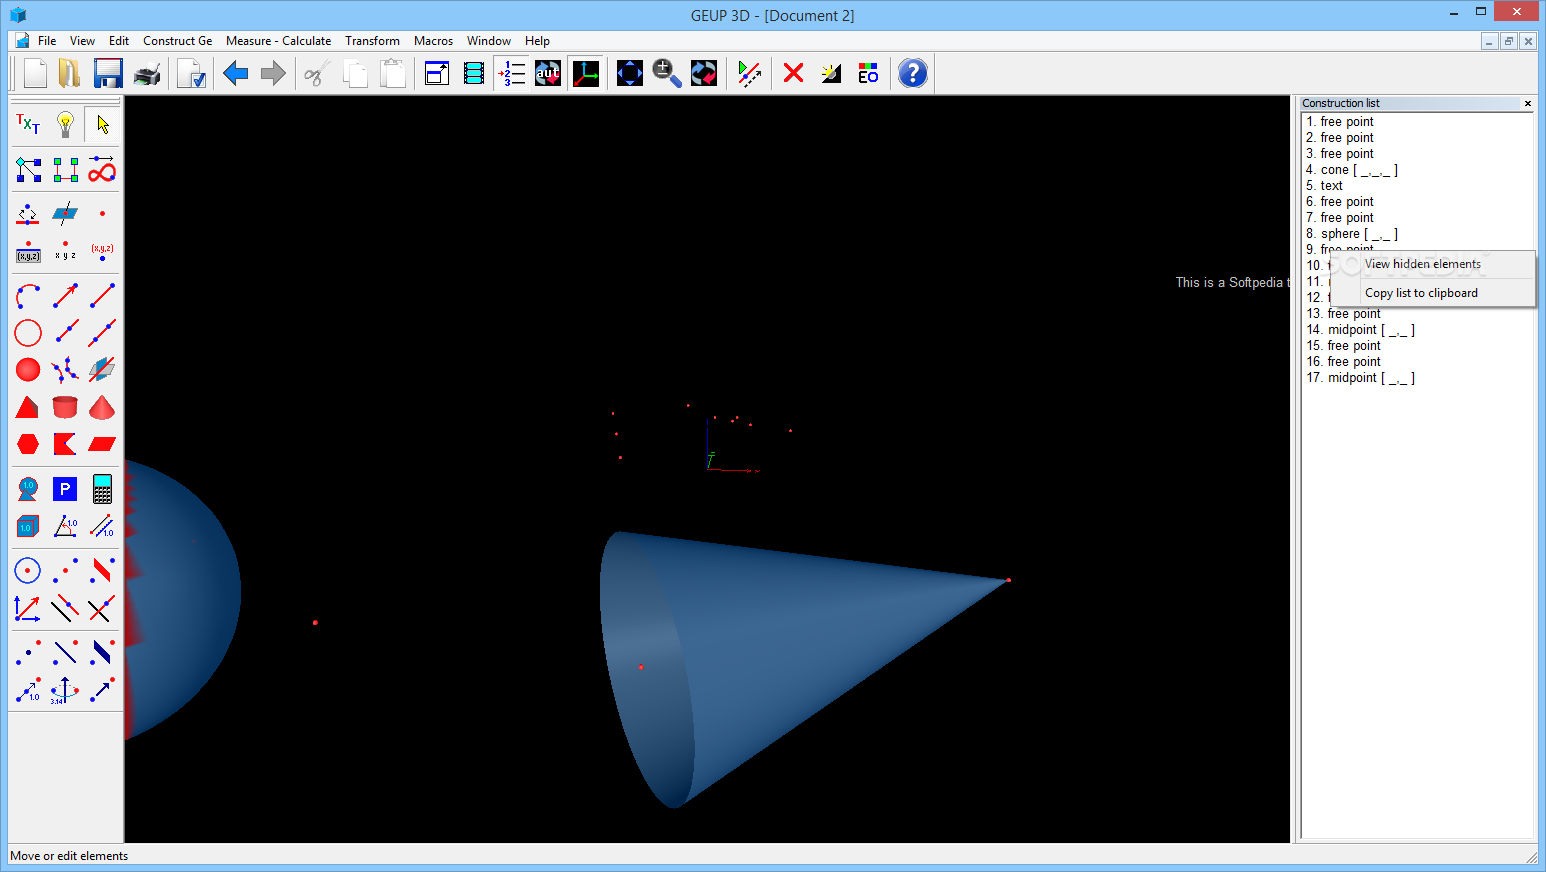The height and width of the screenshot is (872, 1546).
Task: Select '14. midpoint' in construction list
Action: [1360, 330]
